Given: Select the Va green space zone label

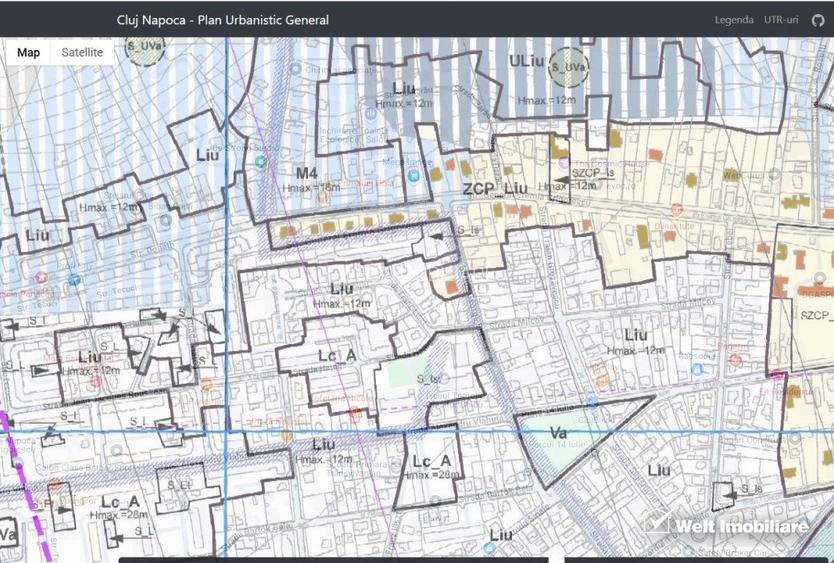Looking at the screenshot, I should click(559, 433).
